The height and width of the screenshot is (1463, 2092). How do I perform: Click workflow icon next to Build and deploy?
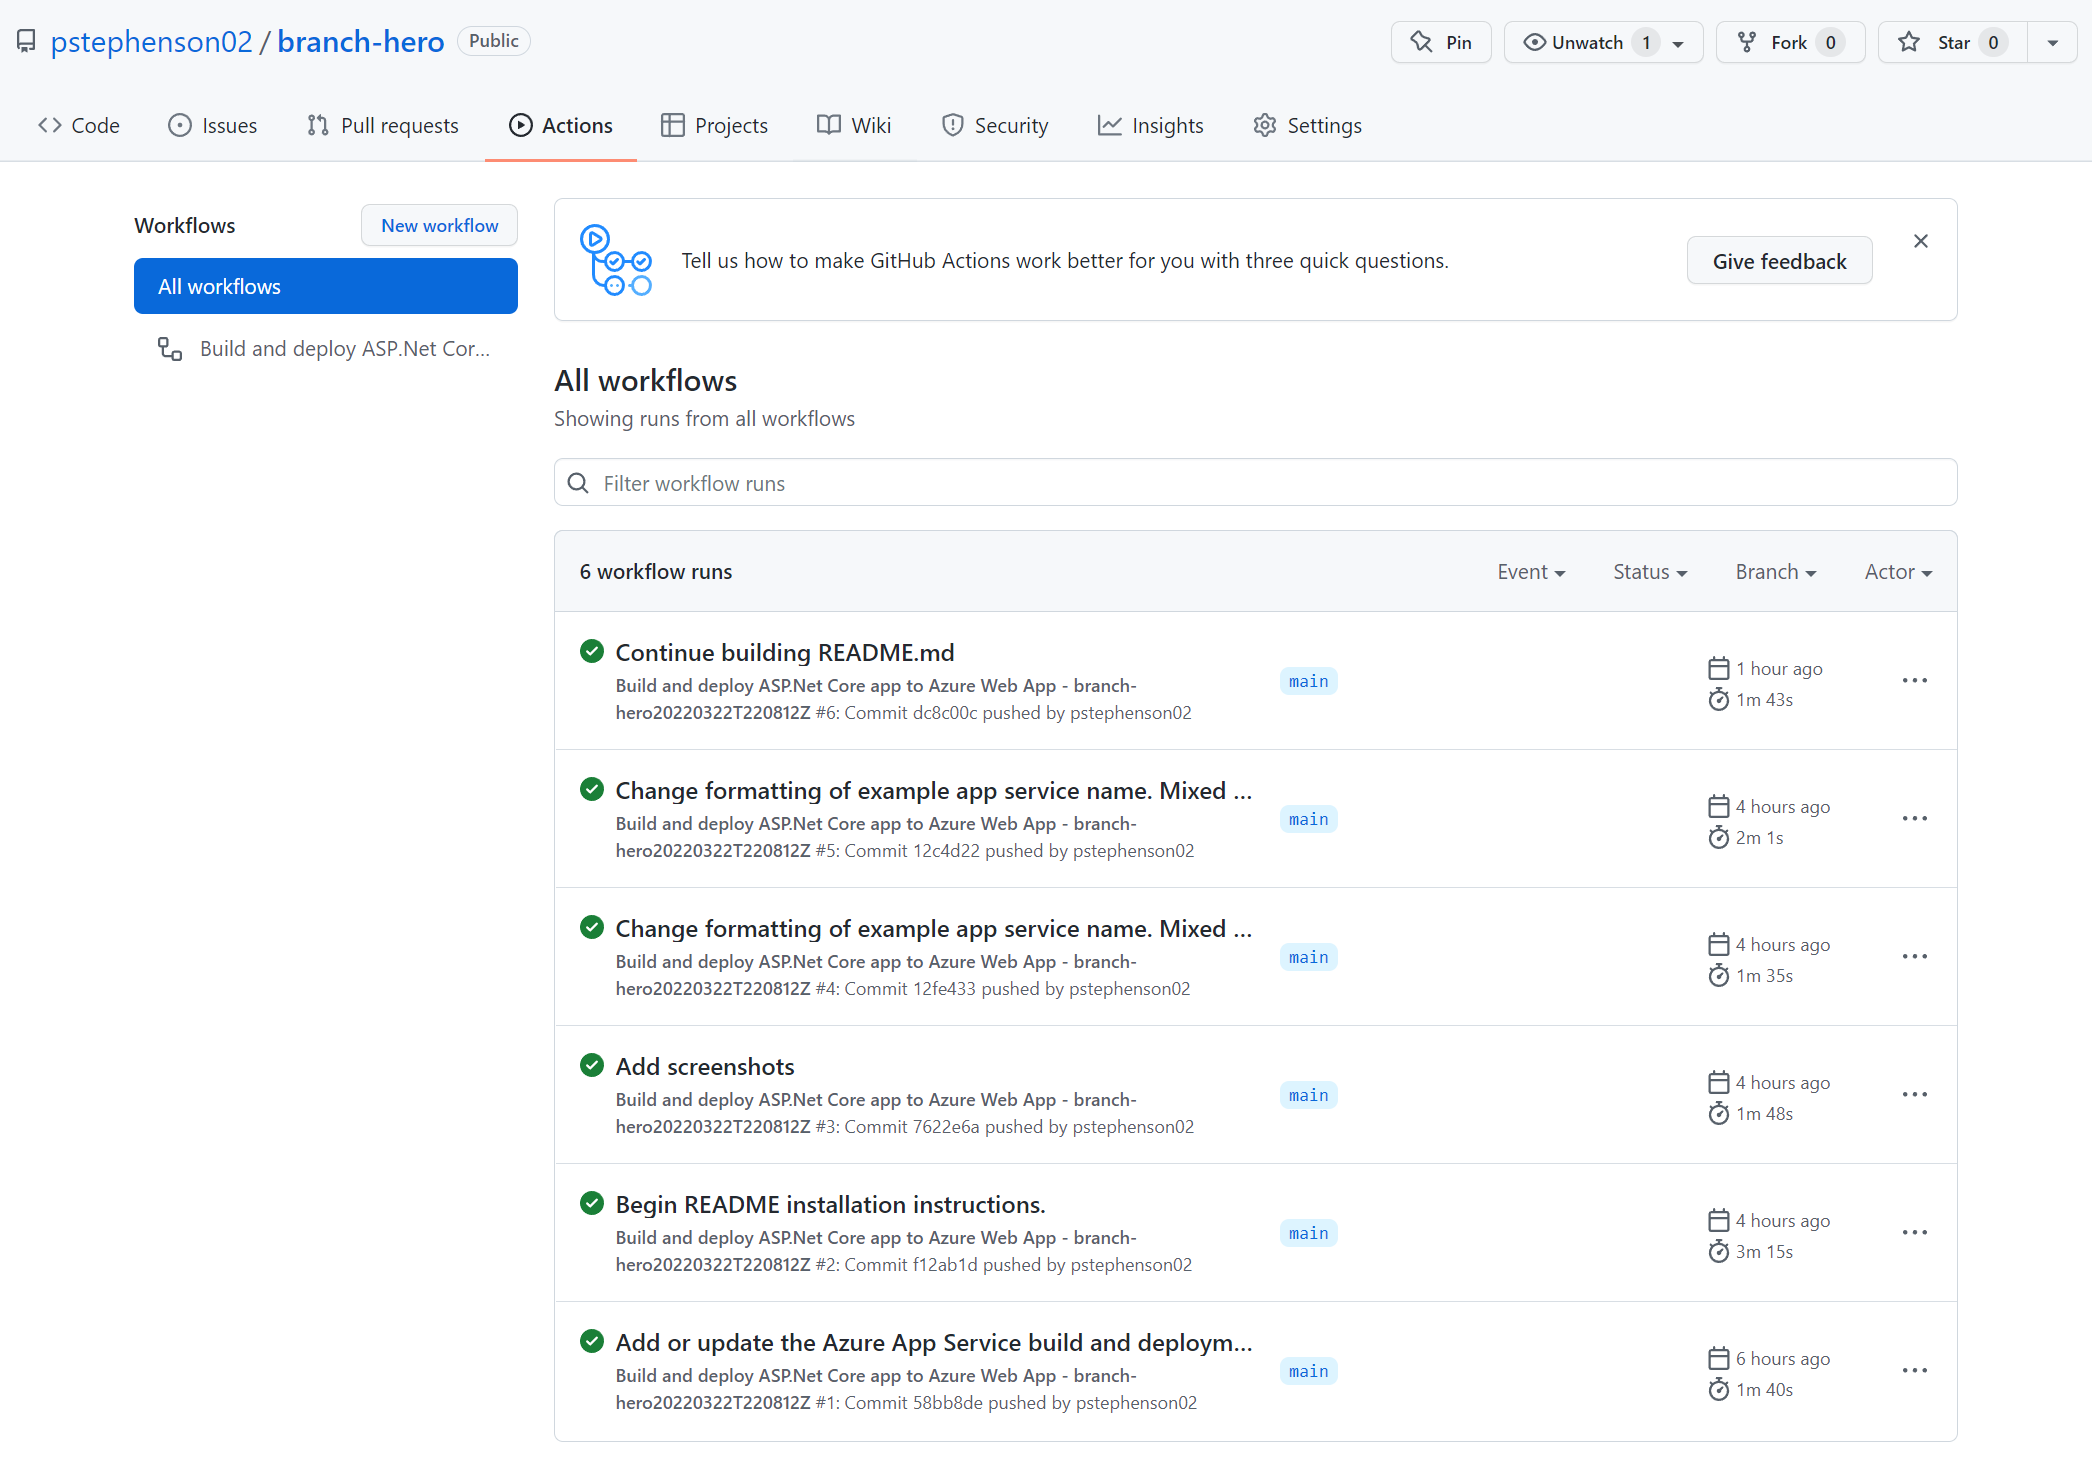(x=170, y=349)
